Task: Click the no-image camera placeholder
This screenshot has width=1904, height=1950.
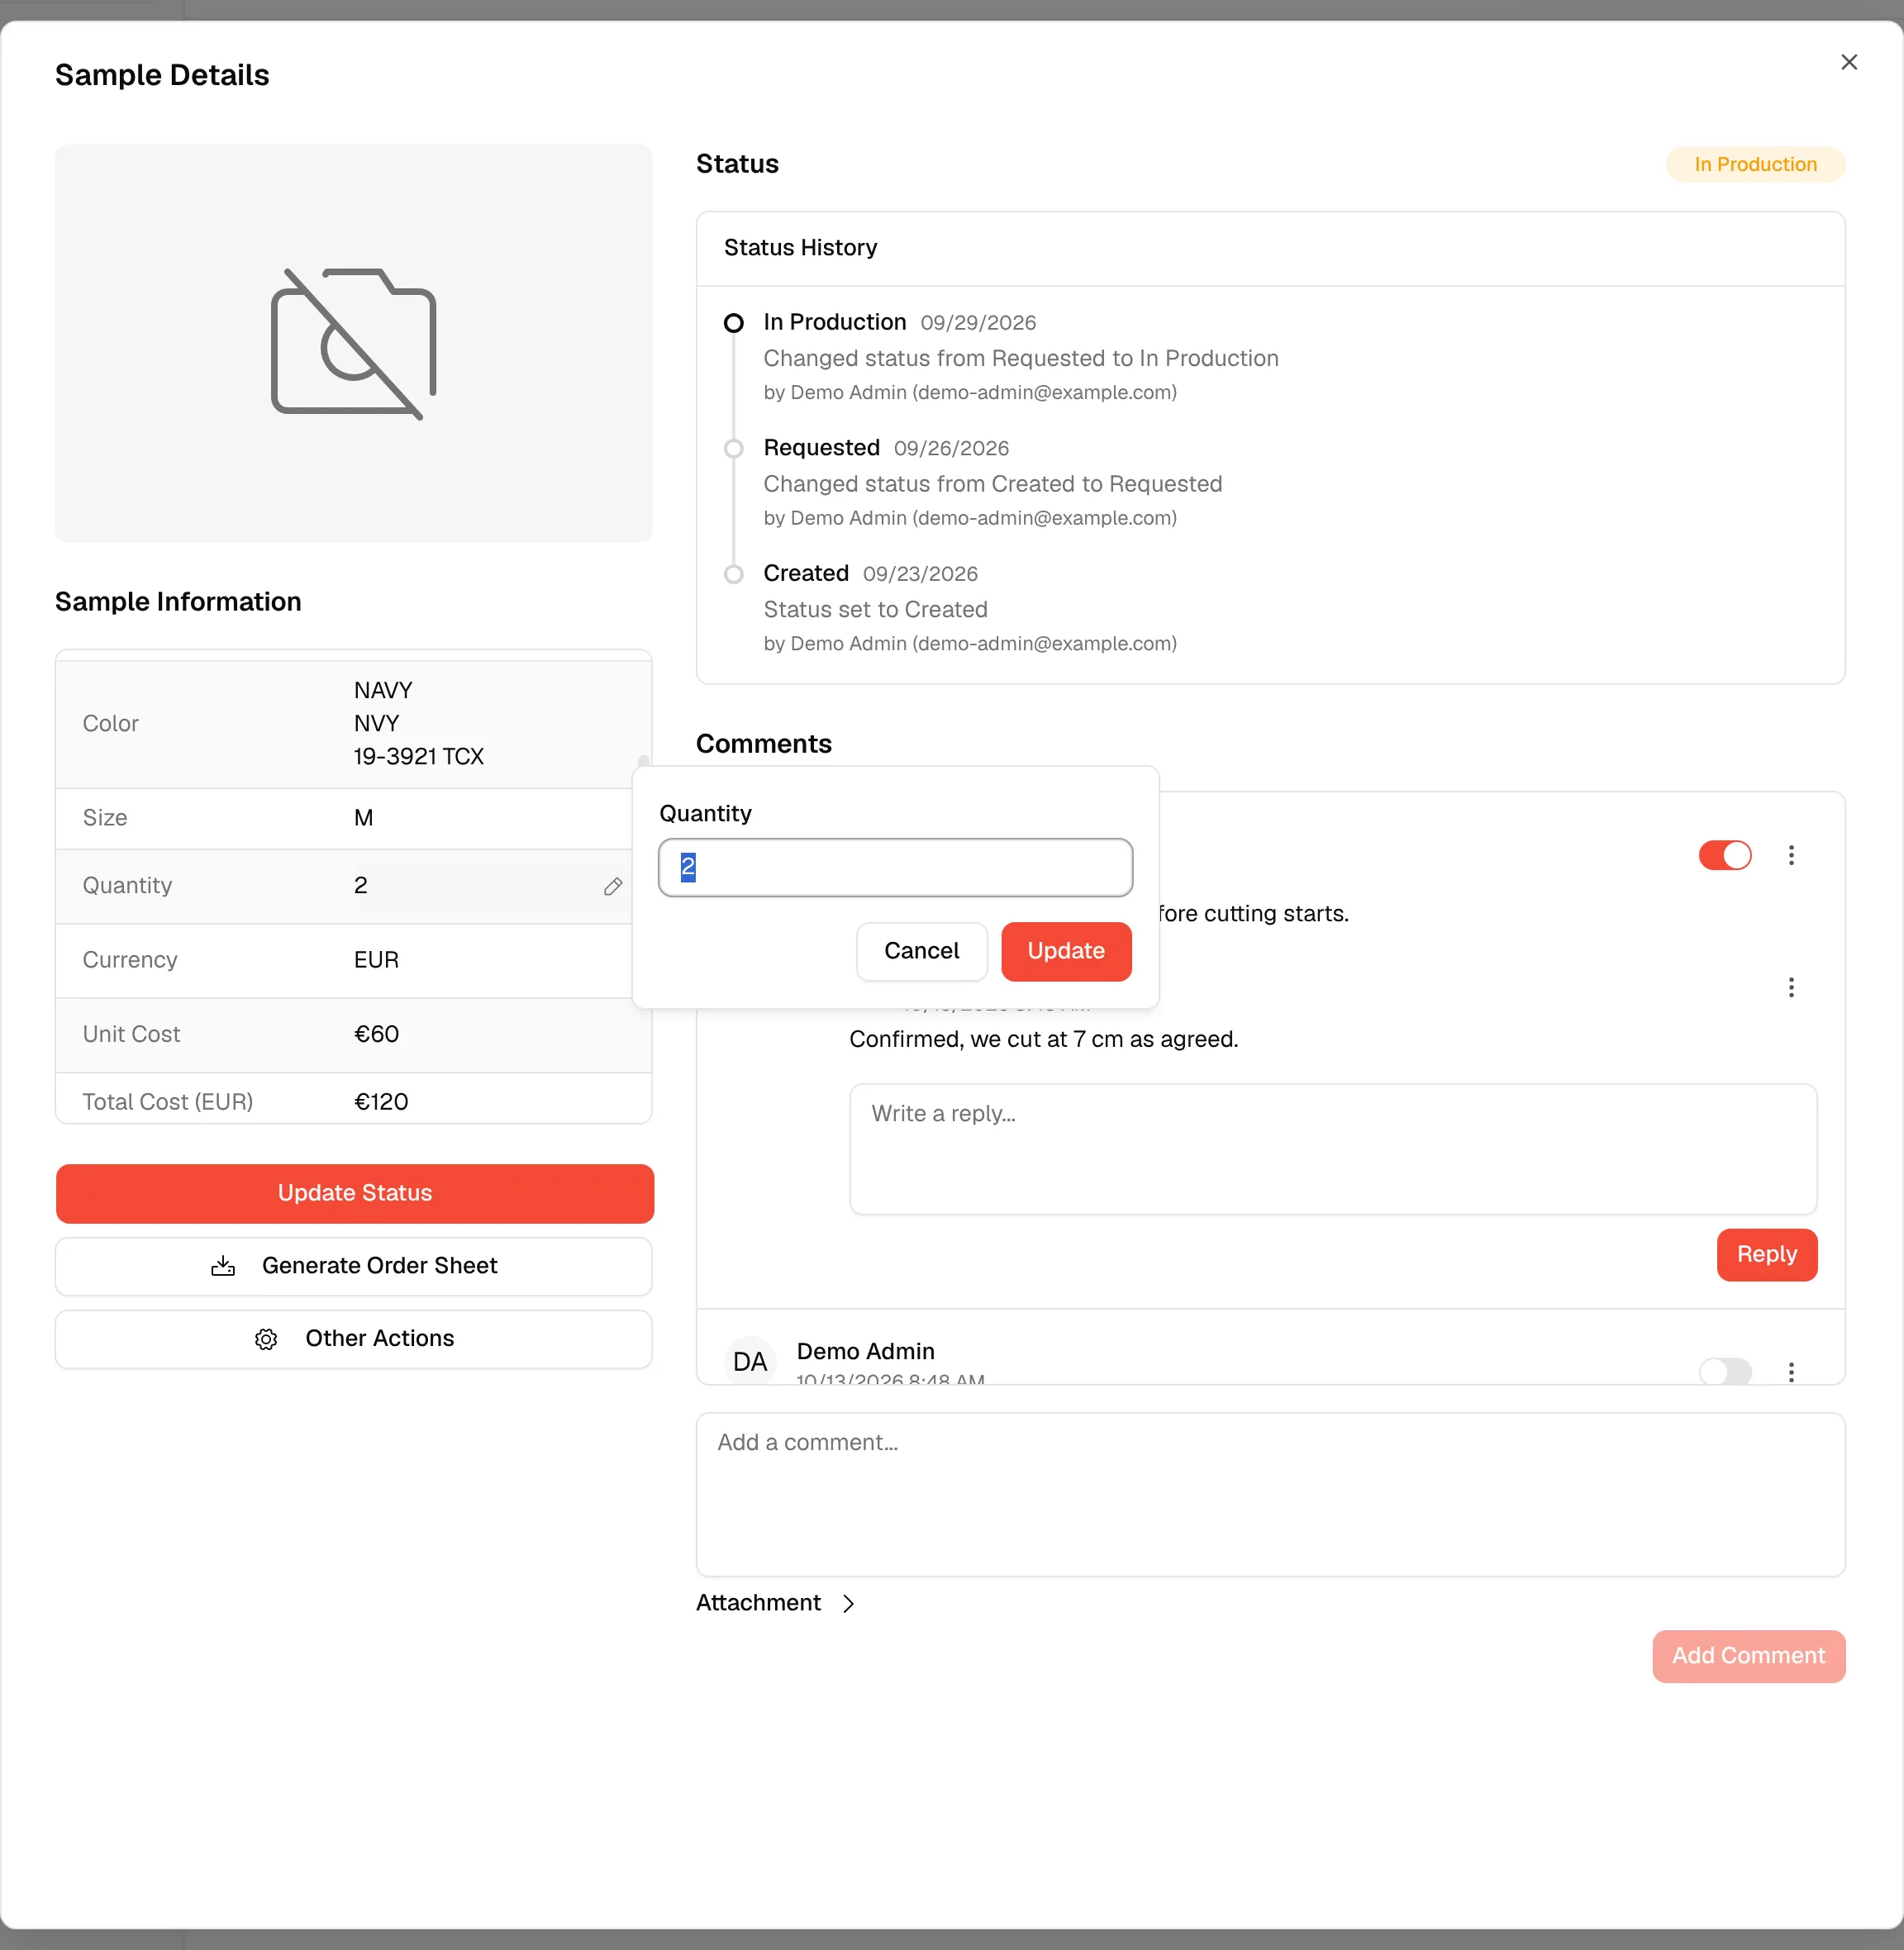Action: 354,343
